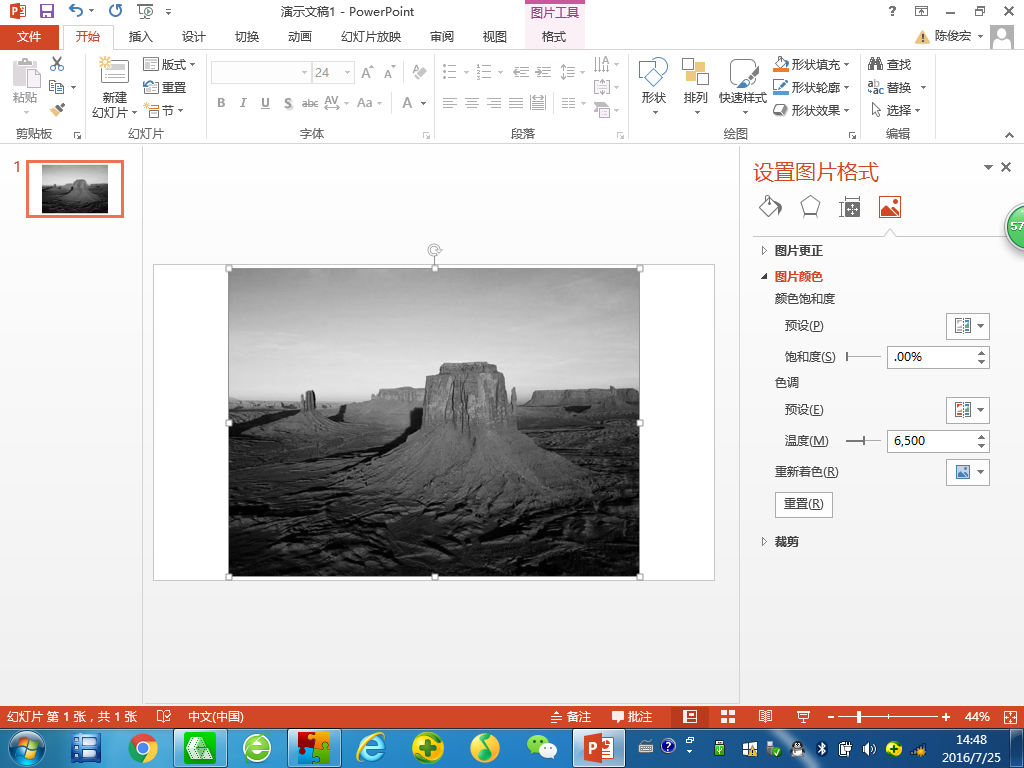The height and width of the screenshot is (768, 1024).
Task: Click the Shapes (形状) gallery icon
Action: click(x=653, y=73)
